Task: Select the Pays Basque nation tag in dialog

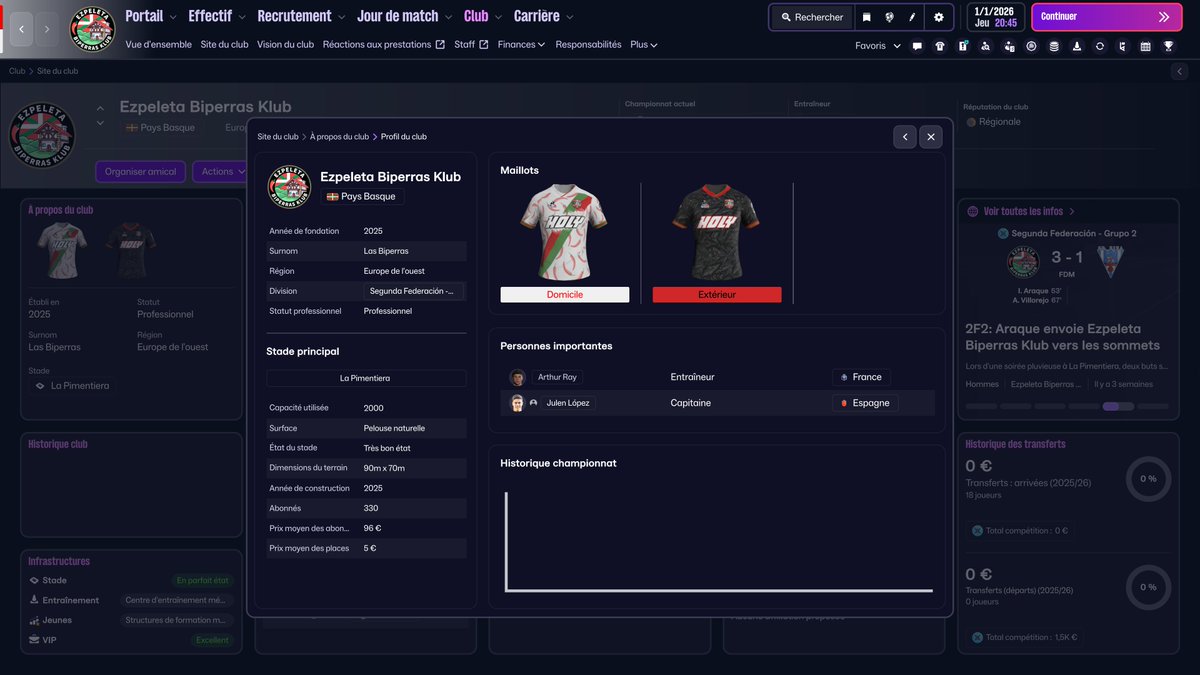Action: pyautogui.click(x=361, y=197)
